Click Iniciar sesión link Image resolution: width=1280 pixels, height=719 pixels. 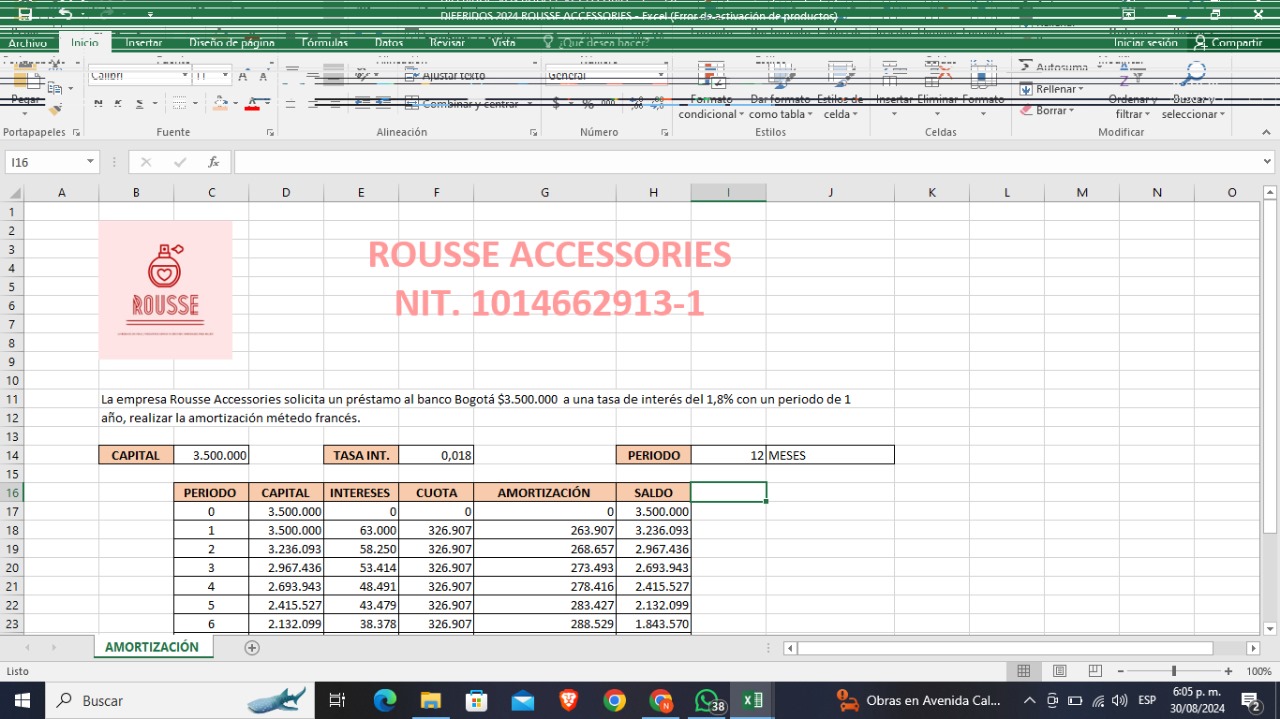1145,43
